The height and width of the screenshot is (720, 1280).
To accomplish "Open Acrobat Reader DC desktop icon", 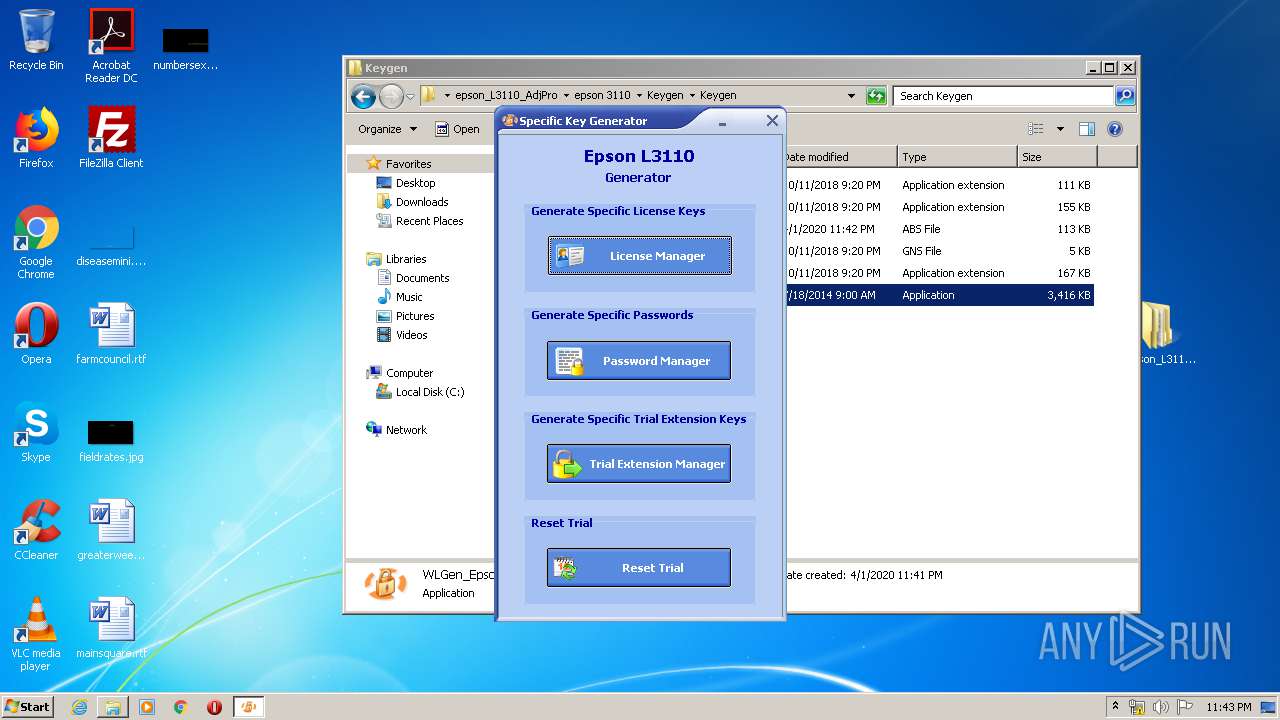I will click(x=111, y=46).
